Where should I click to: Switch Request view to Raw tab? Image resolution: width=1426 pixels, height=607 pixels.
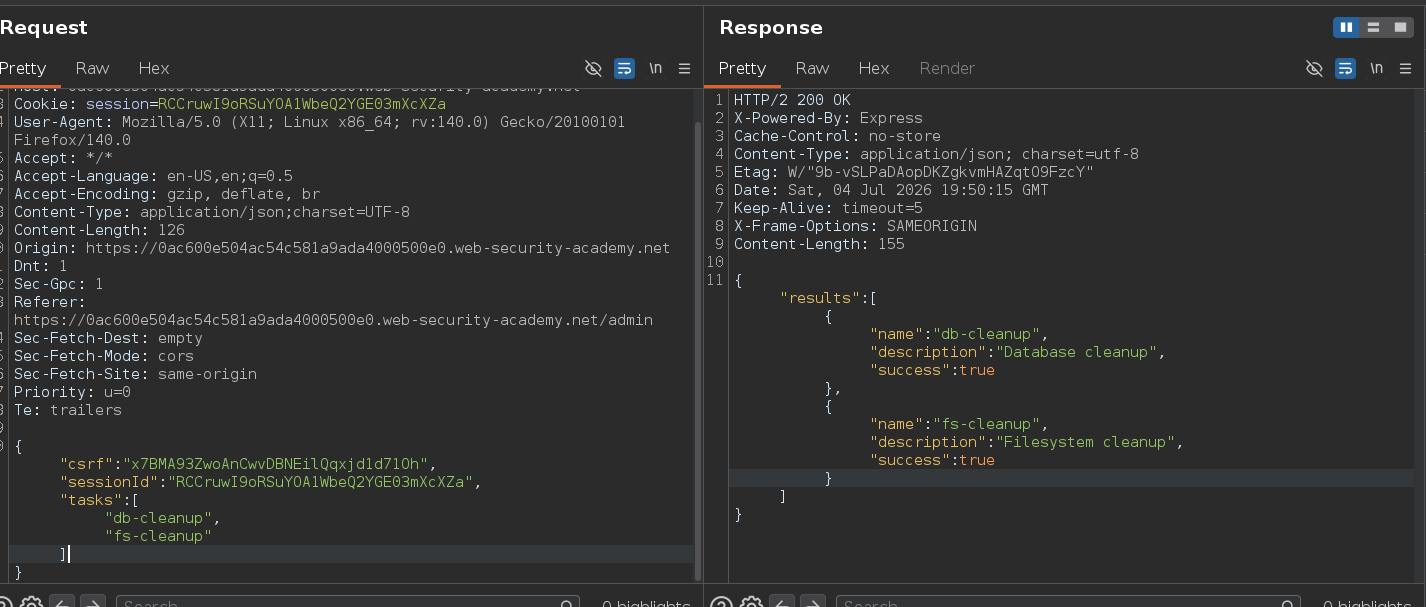pyautogui.click(x=92, y=68)
